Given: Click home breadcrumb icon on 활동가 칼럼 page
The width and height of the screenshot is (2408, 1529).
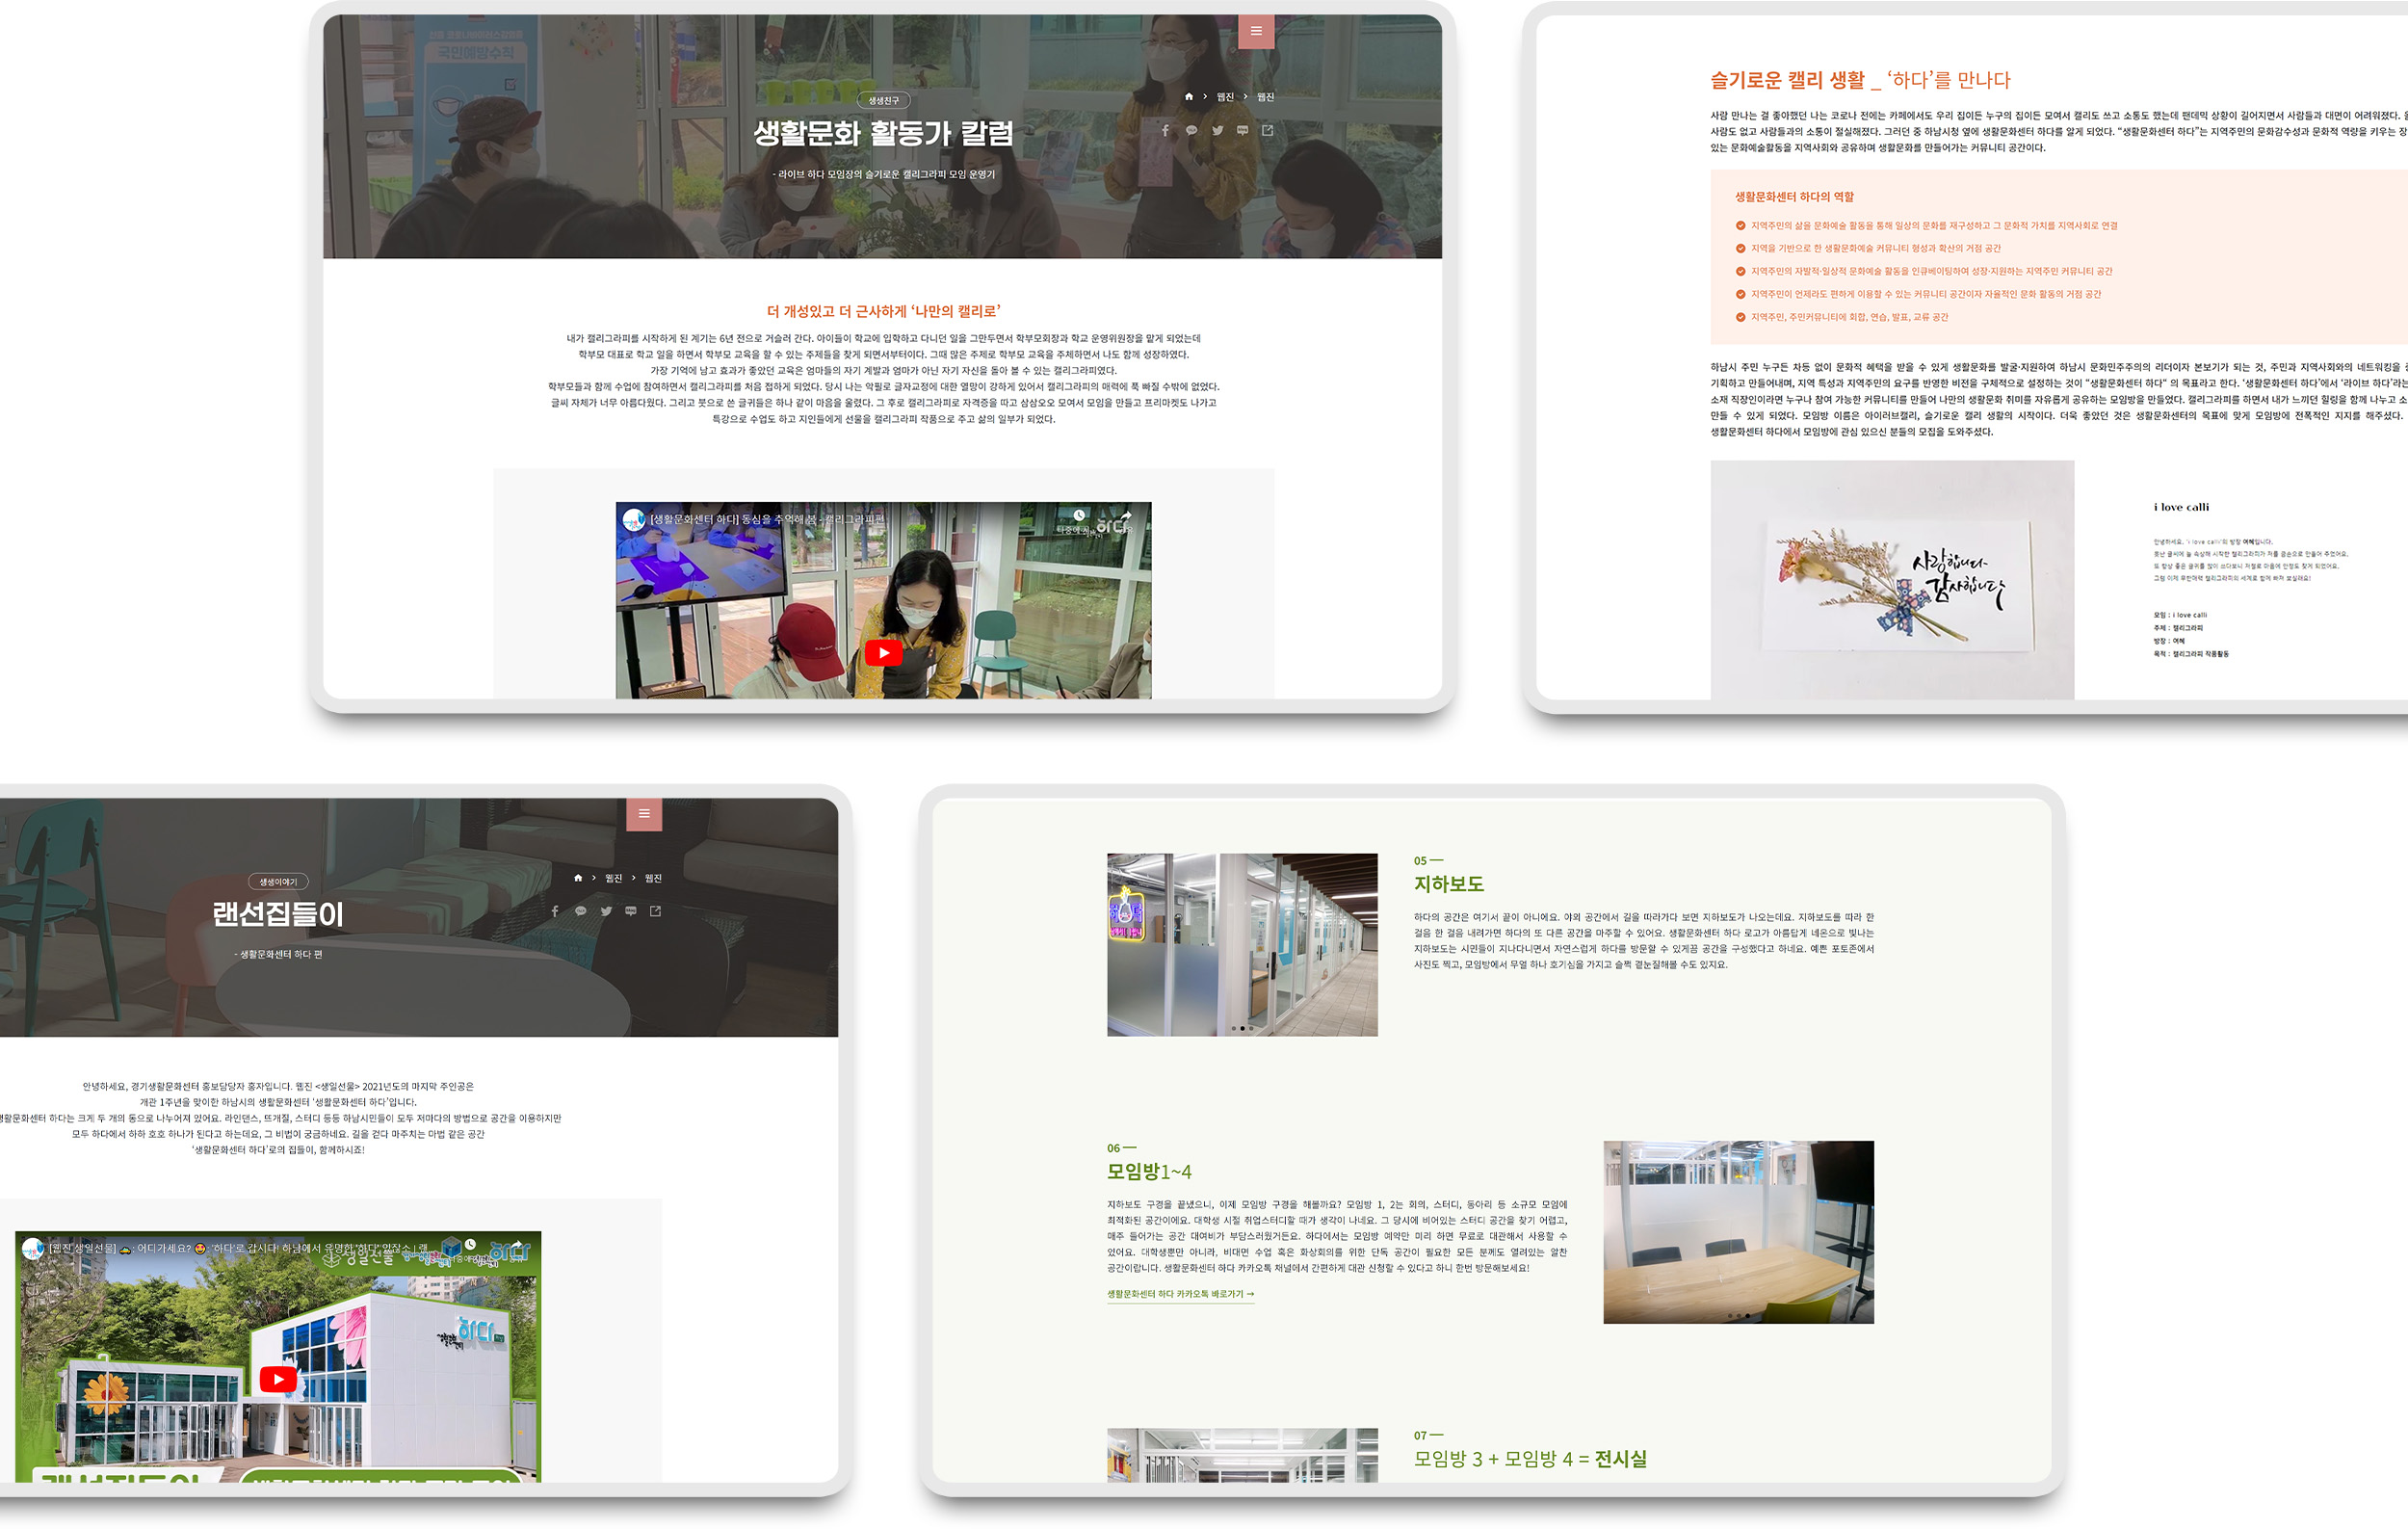Looking at the screenshot, I should coord(1188,97).
